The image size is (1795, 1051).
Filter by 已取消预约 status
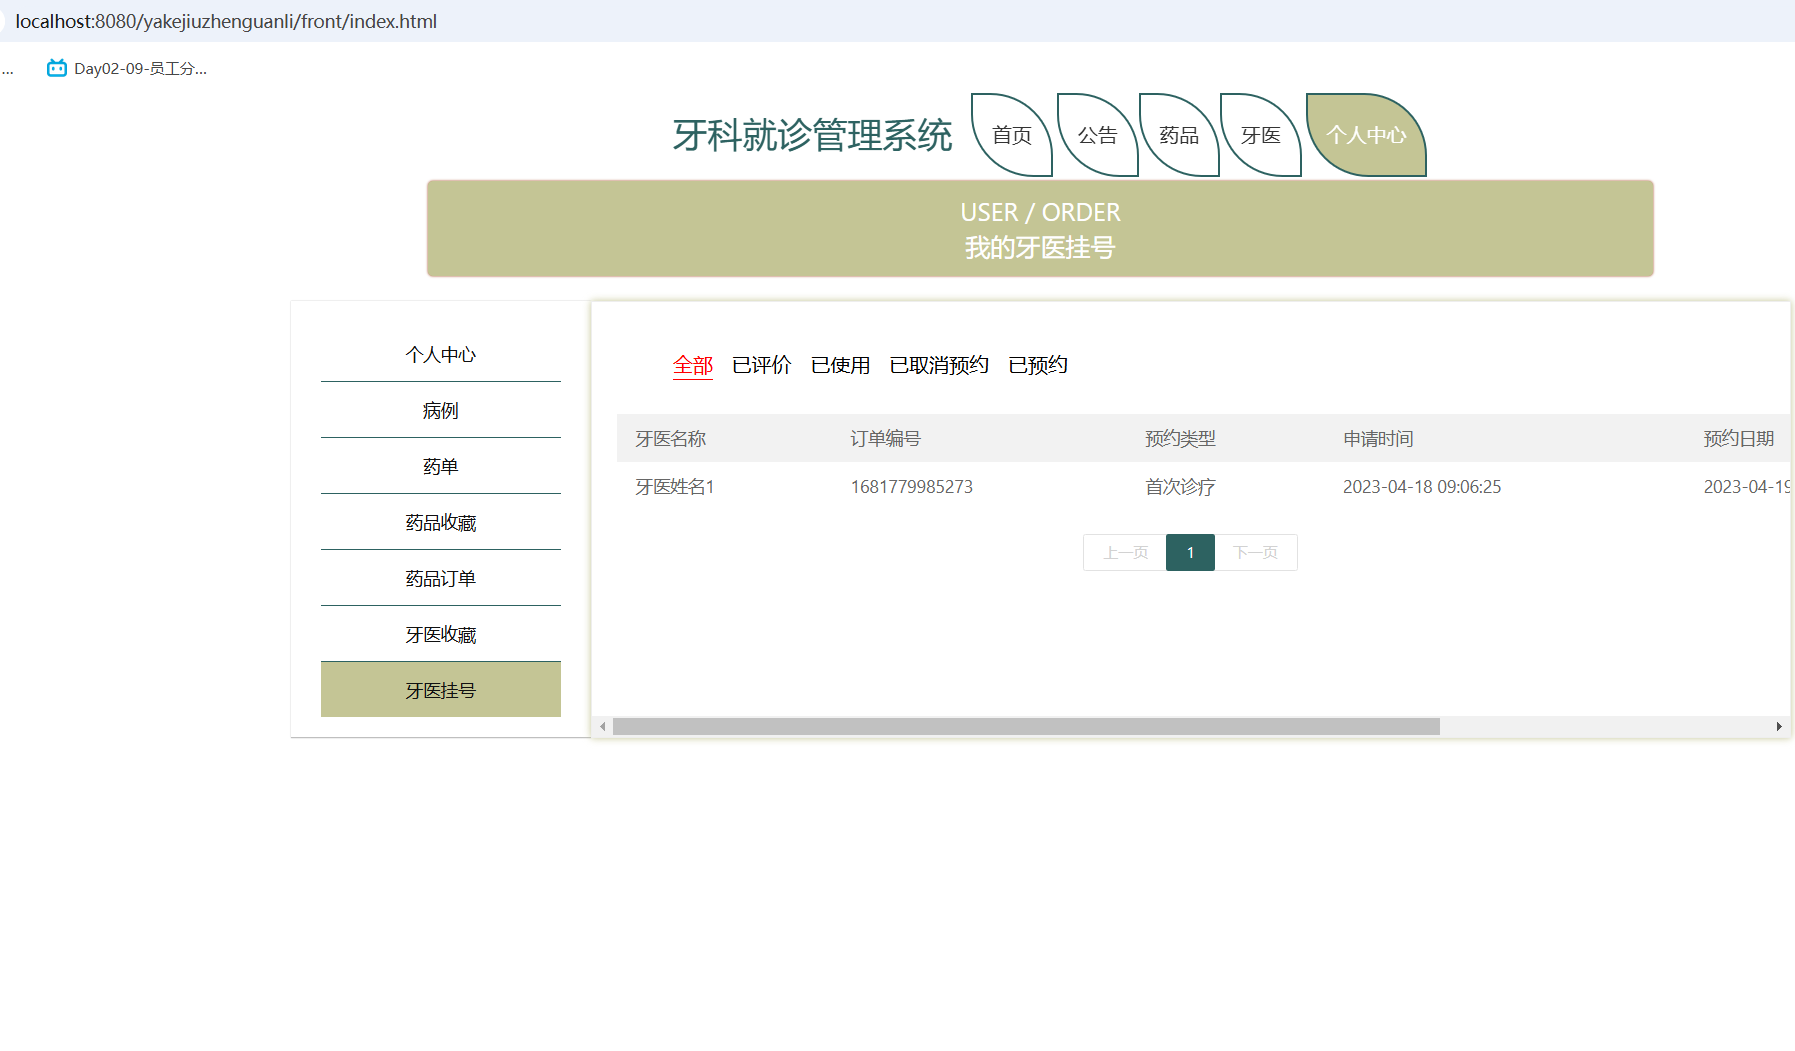[x=939, y=365]
